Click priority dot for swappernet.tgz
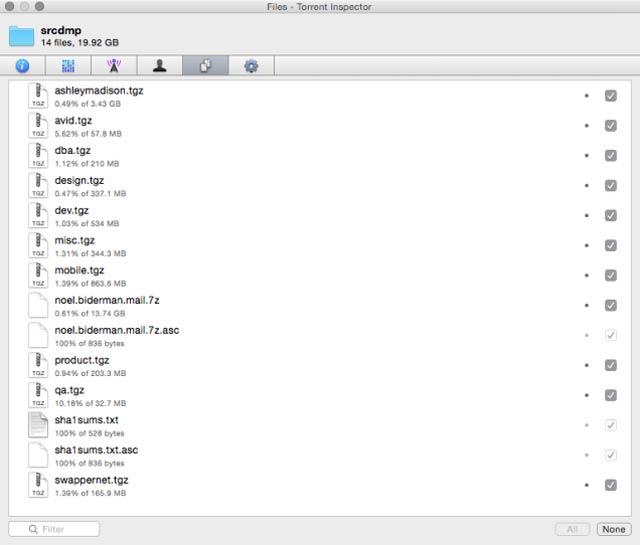 (587, 485)
